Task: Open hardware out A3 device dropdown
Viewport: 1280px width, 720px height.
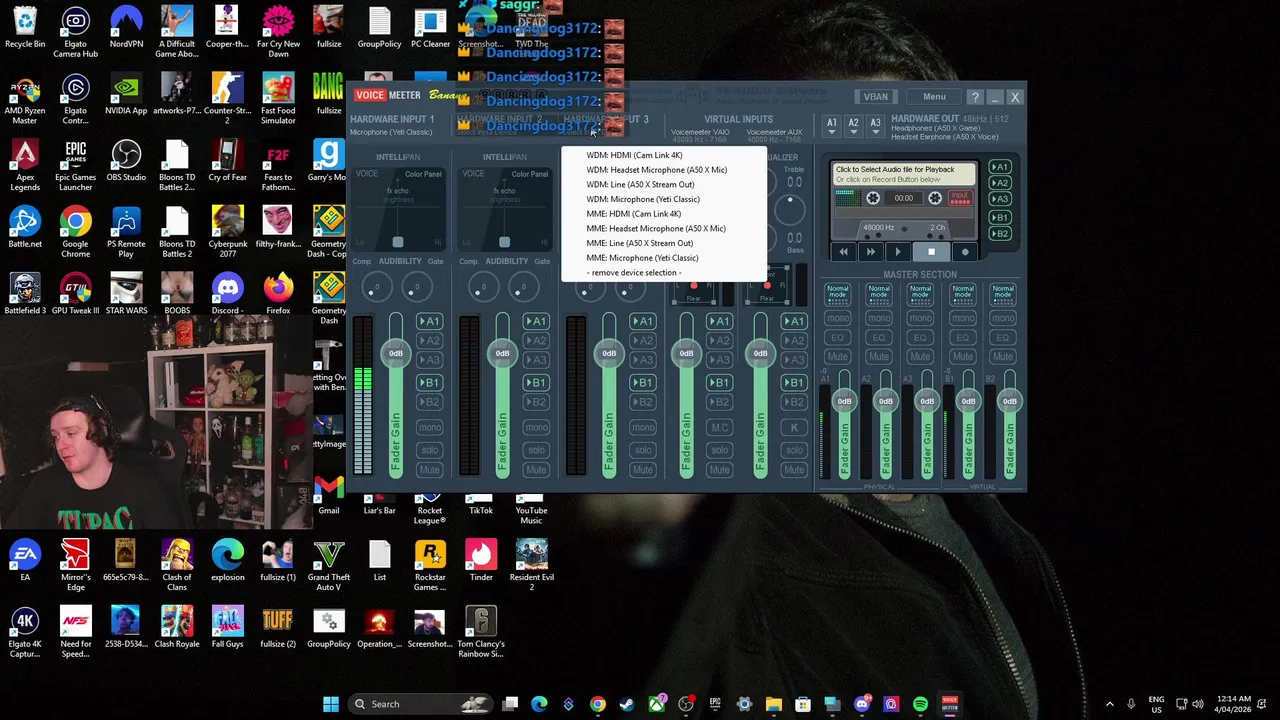Action: 875,124
